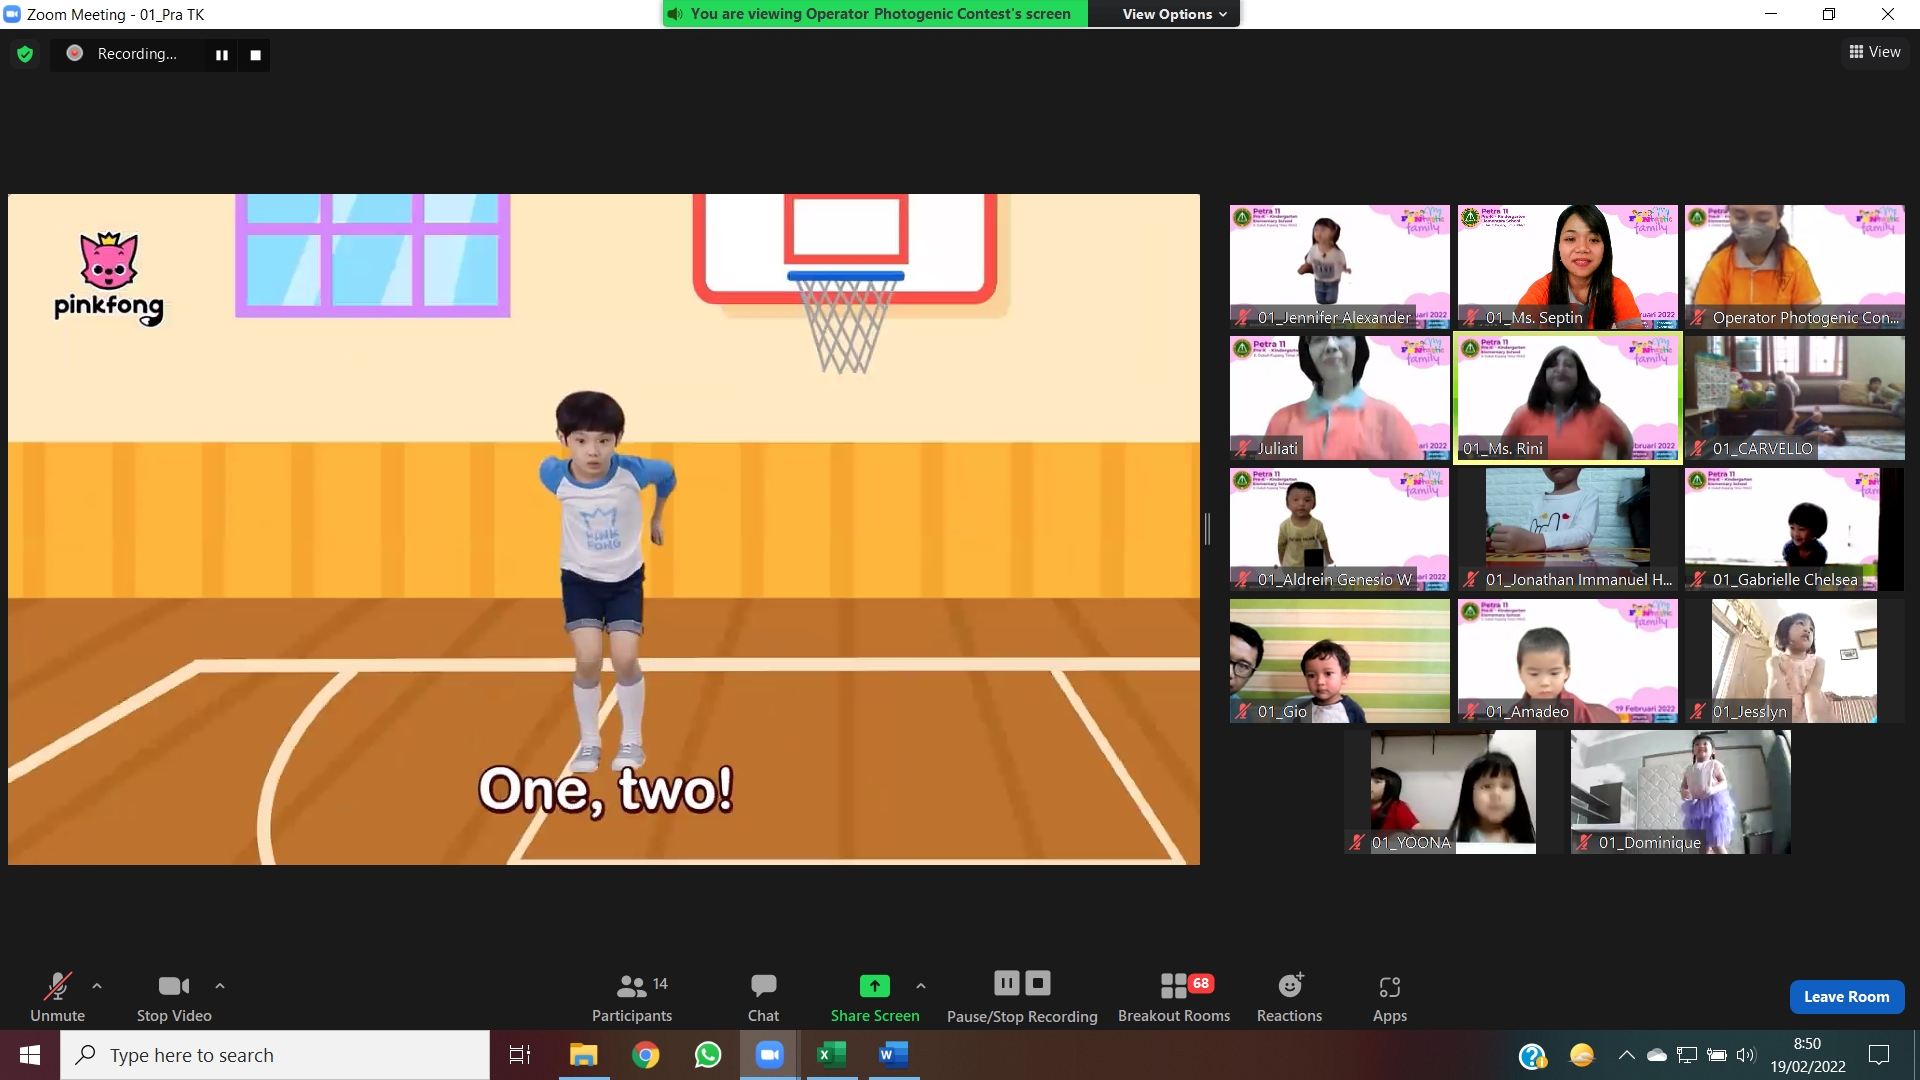The height and width of the screenshot is (1080, 1920).
Task: Click Zoom window title bar icon
Action: point(13,14)
